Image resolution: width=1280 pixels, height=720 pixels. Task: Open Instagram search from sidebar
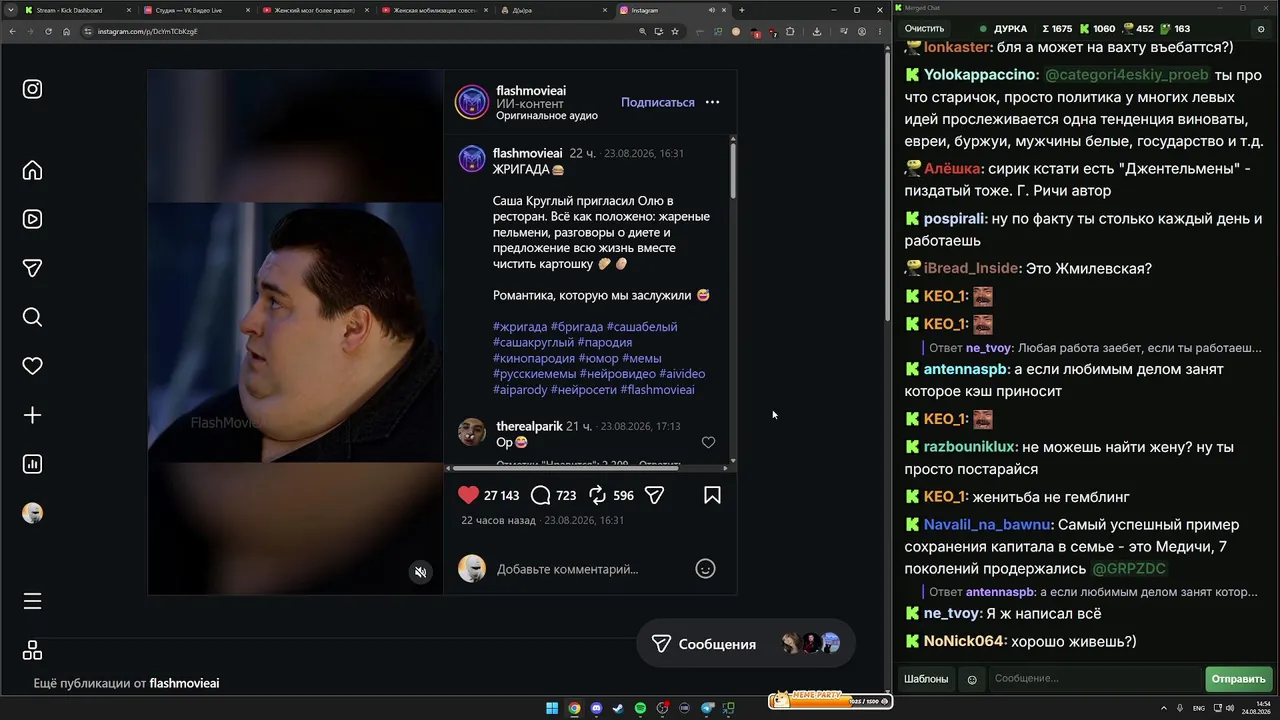point(32,317)
